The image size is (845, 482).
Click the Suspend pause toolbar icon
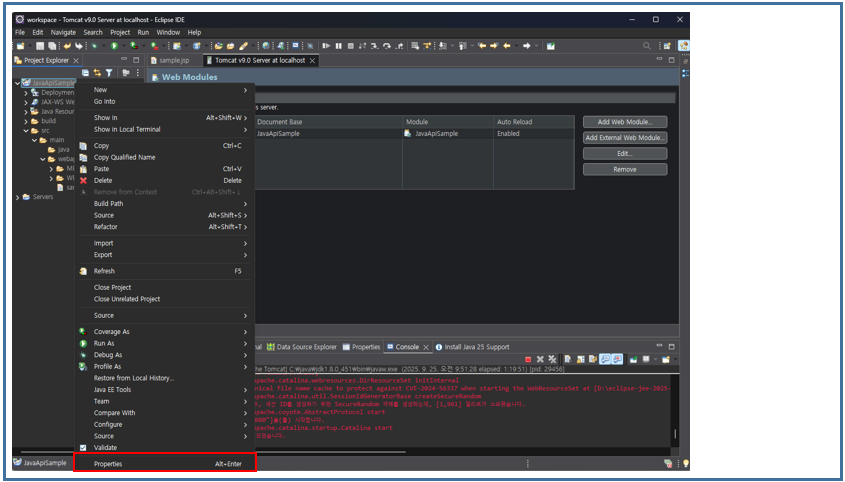tap(338, 46)
